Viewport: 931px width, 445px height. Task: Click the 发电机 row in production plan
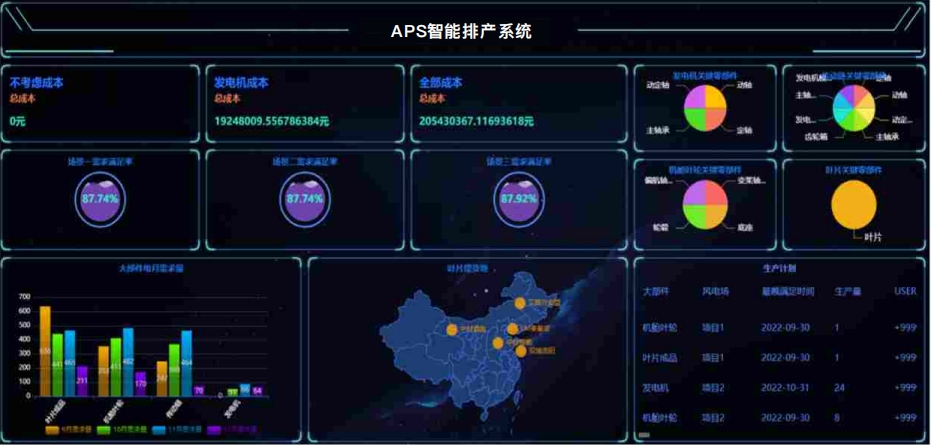(657, 387)
